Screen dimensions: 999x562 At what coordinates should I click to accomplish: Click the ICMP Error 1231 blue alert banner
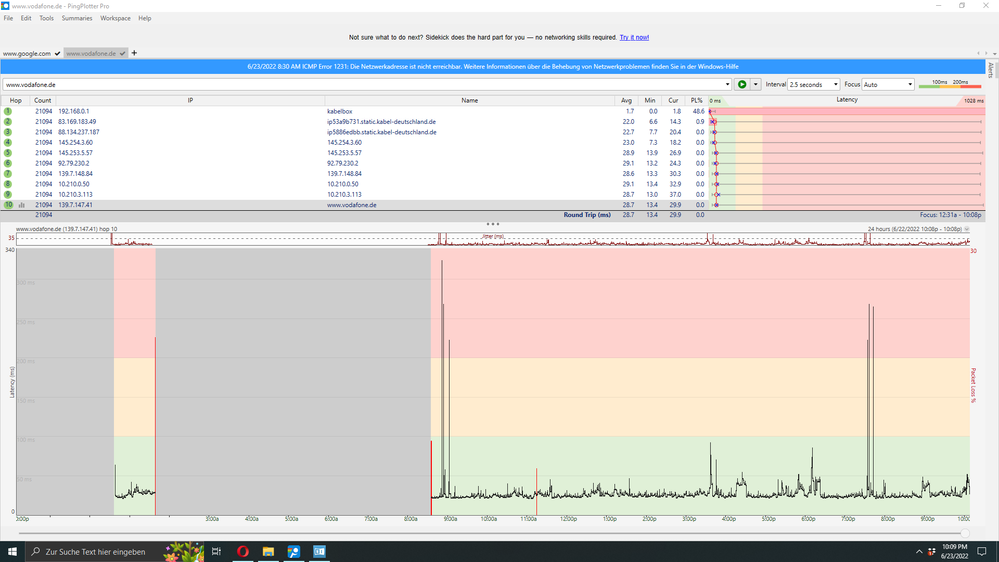point(492,66)
